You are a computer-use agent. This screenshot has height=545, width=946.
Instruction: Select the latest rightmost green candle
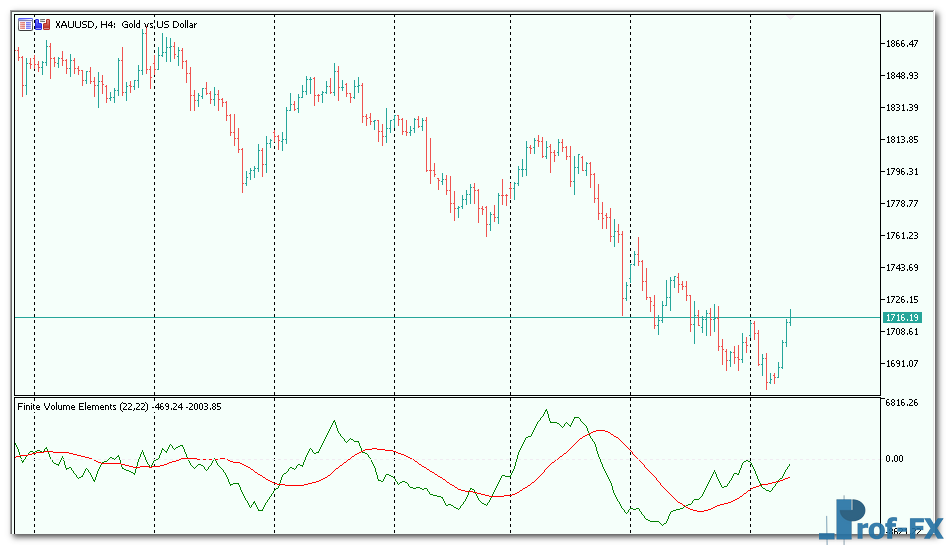tap(790, 318)
